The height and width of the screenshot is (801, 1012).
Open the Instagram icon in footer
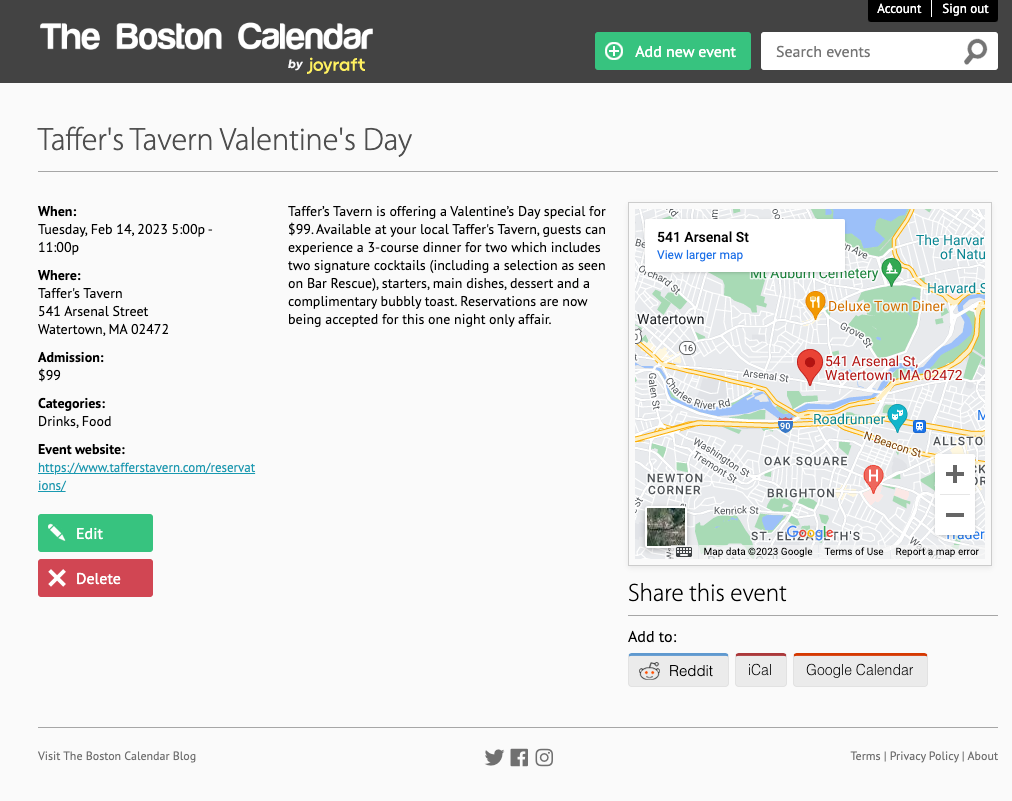pyautogui.click(x=544, y=757)
